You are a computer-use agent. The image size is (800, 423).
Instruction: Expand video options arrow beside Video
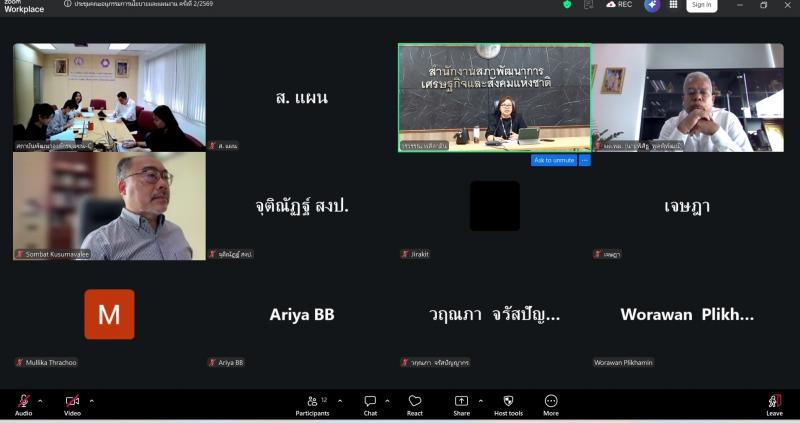pyautogui.click(x=91, y=401)
